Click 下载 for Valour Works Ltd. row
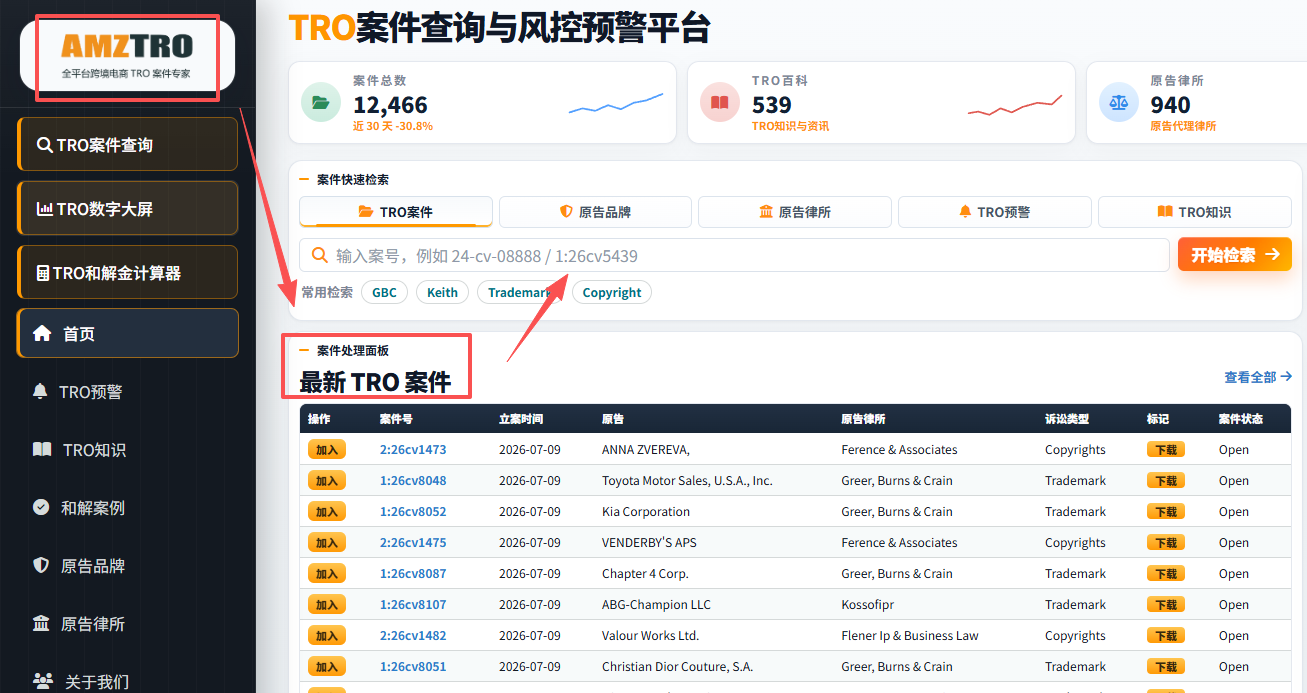The width and height of the screenshot is (1307, 693). (x=1165, y=635)
